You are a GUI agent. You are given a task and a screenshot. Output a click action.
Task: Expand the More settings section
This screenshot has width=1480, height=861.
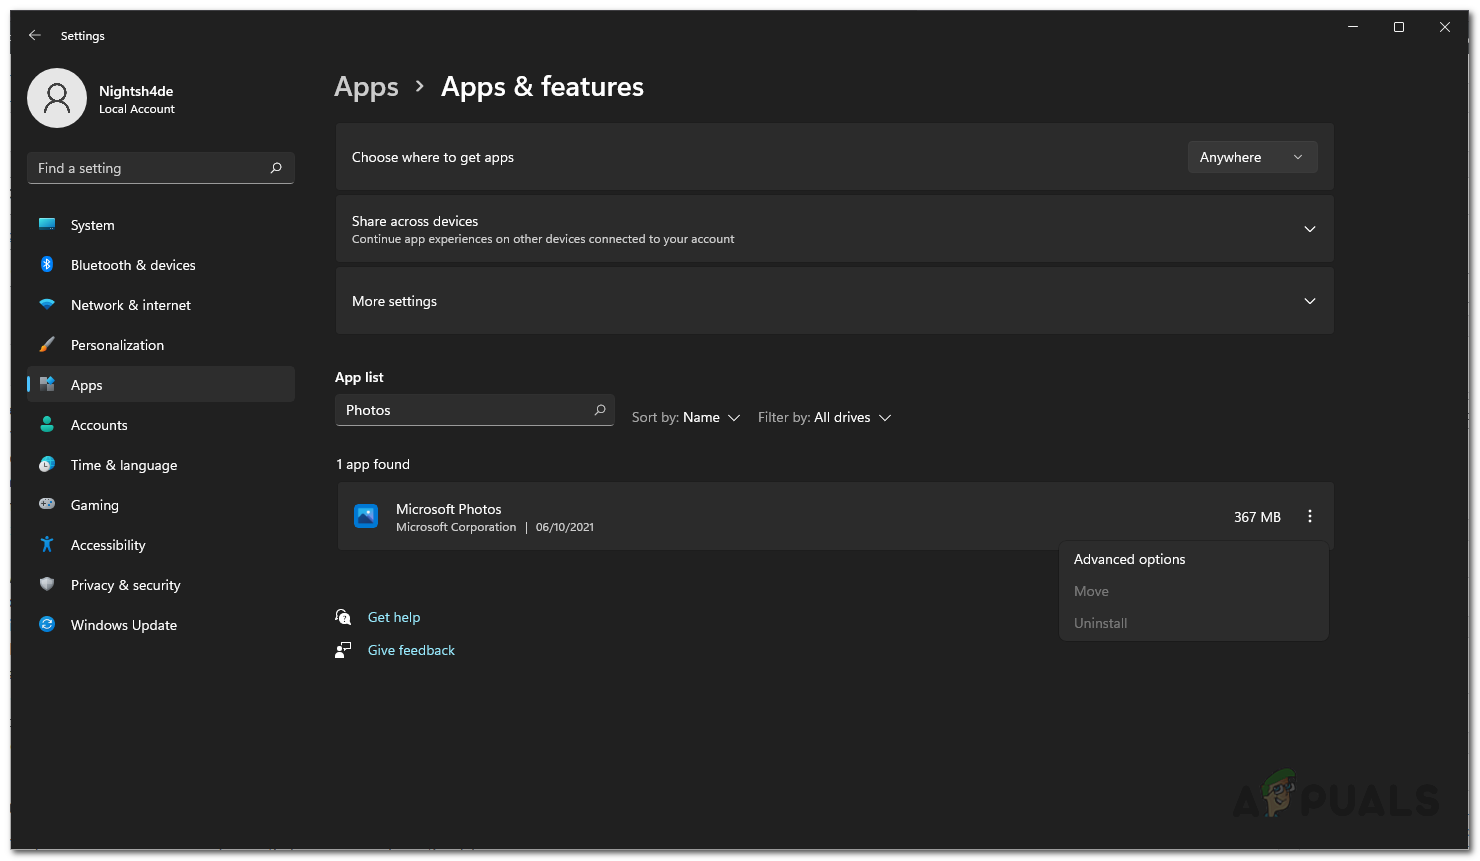(1309, 301)
